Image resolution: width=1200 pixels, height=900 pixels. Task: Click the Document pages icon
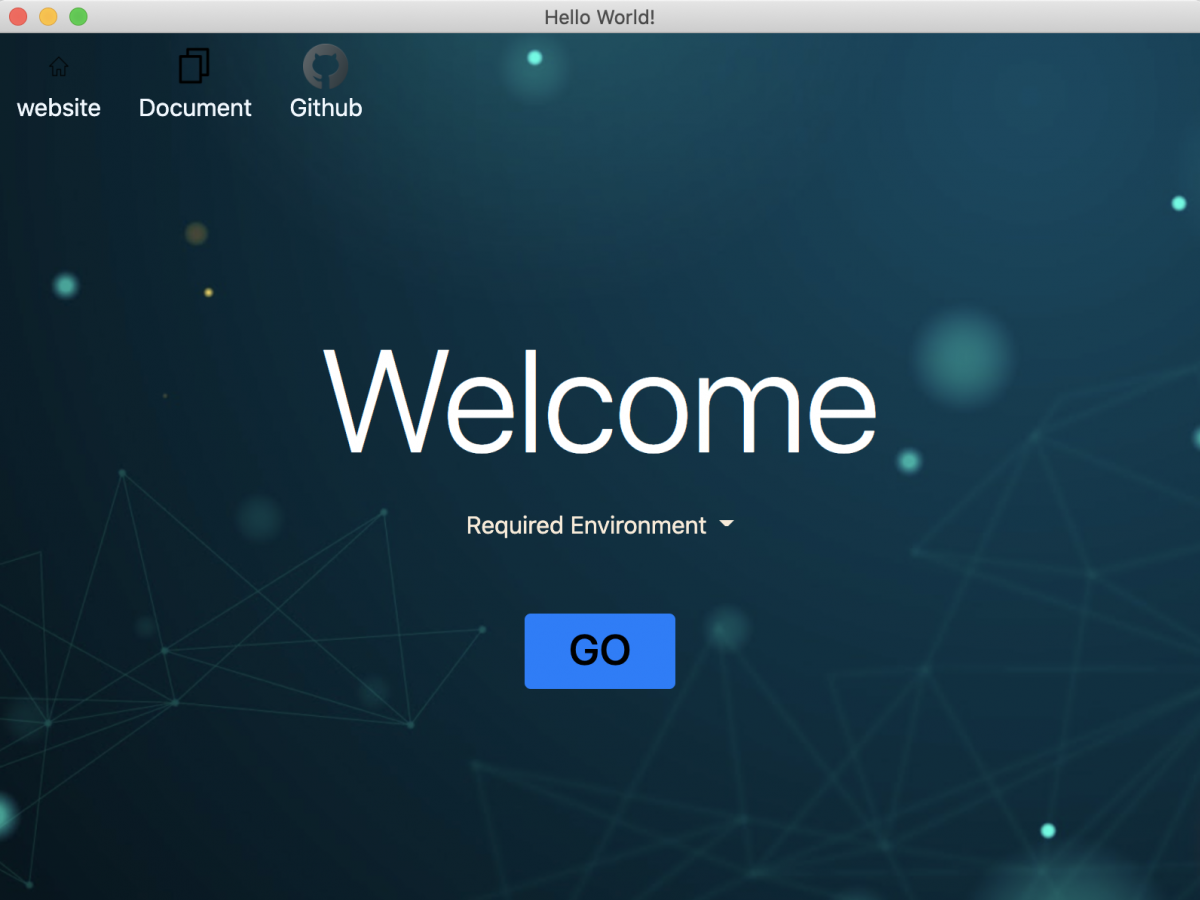(x=194, y=66)
